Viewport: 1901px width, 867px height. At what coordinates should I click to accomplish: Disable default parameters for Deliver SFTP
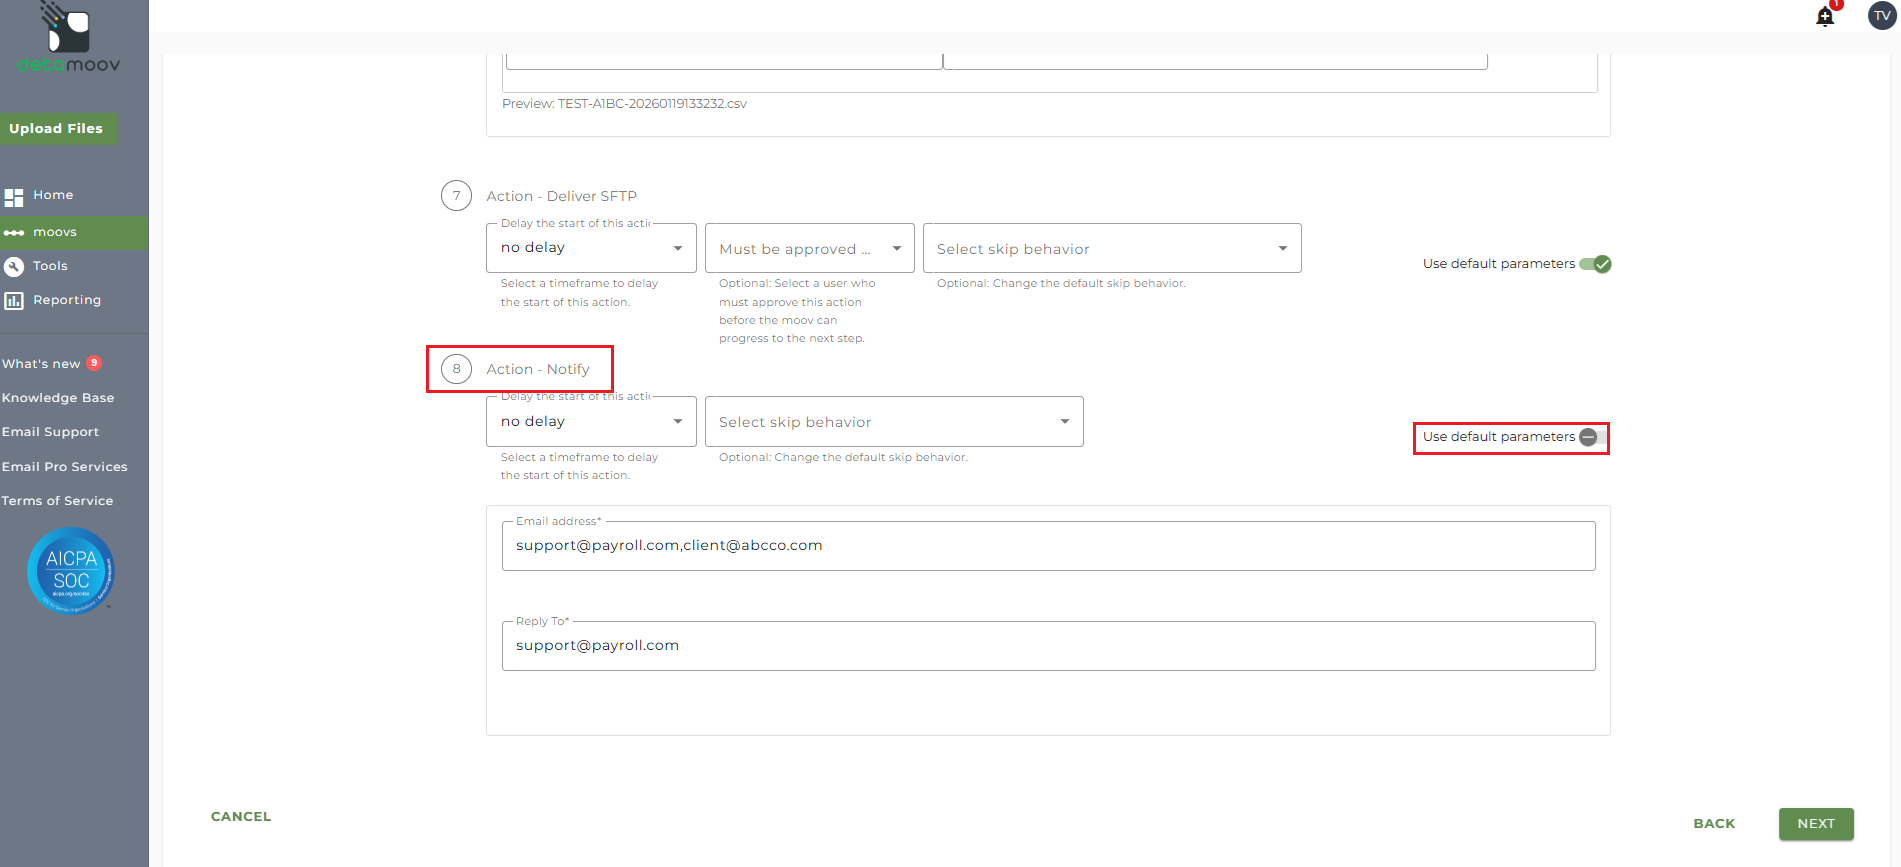1595,264
